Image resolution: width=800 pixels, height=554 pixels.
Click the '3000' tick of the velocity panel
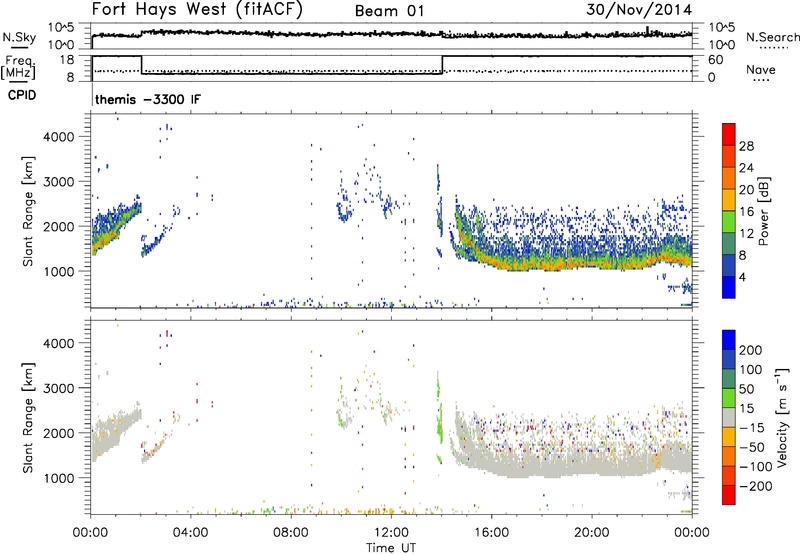59,388
